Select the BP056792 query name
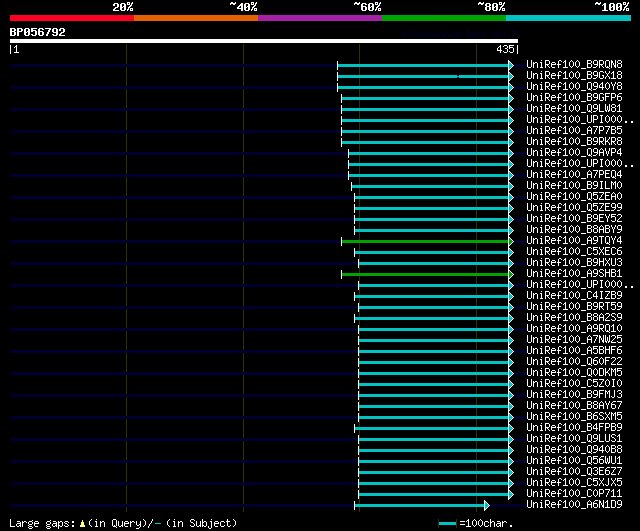This screenshot has width=640, height=531. 38,32
